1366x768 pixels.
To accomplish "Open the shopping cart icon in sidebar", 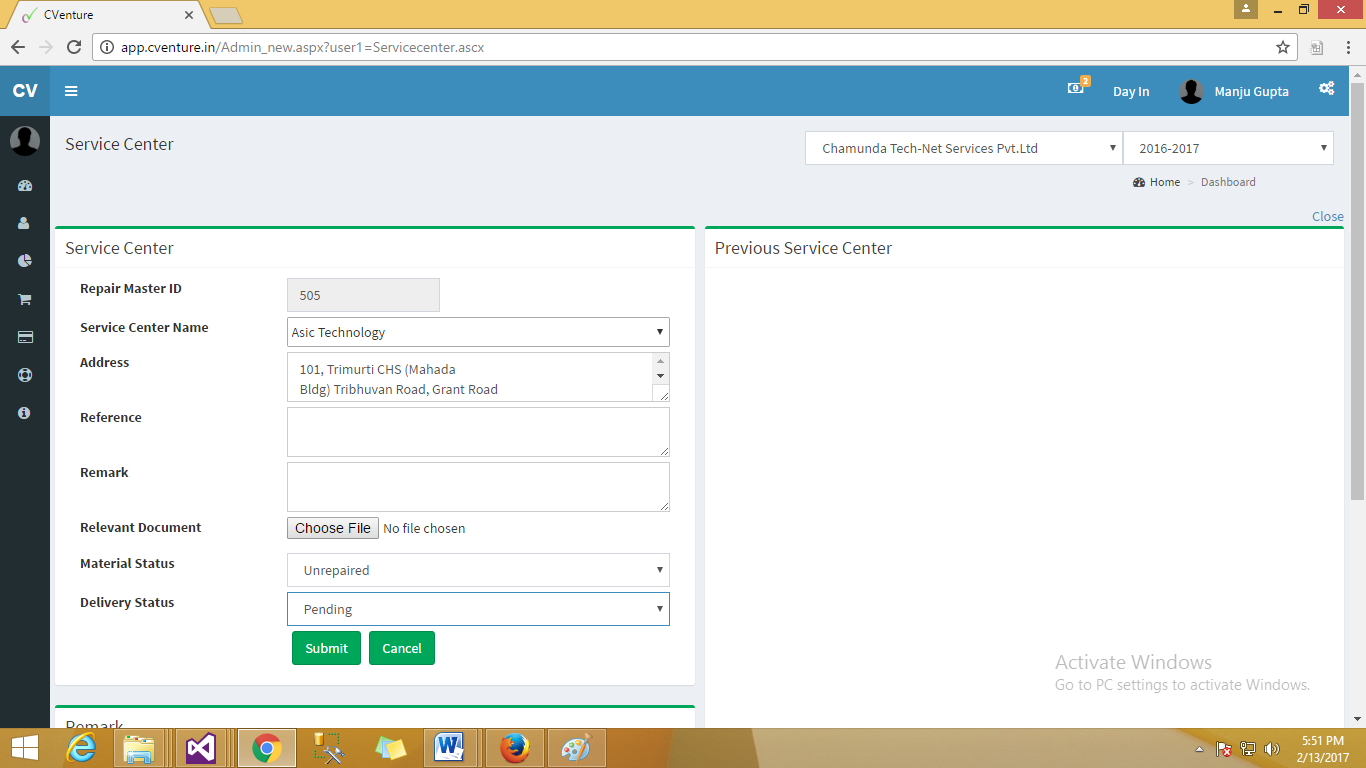I will point(25,299).
